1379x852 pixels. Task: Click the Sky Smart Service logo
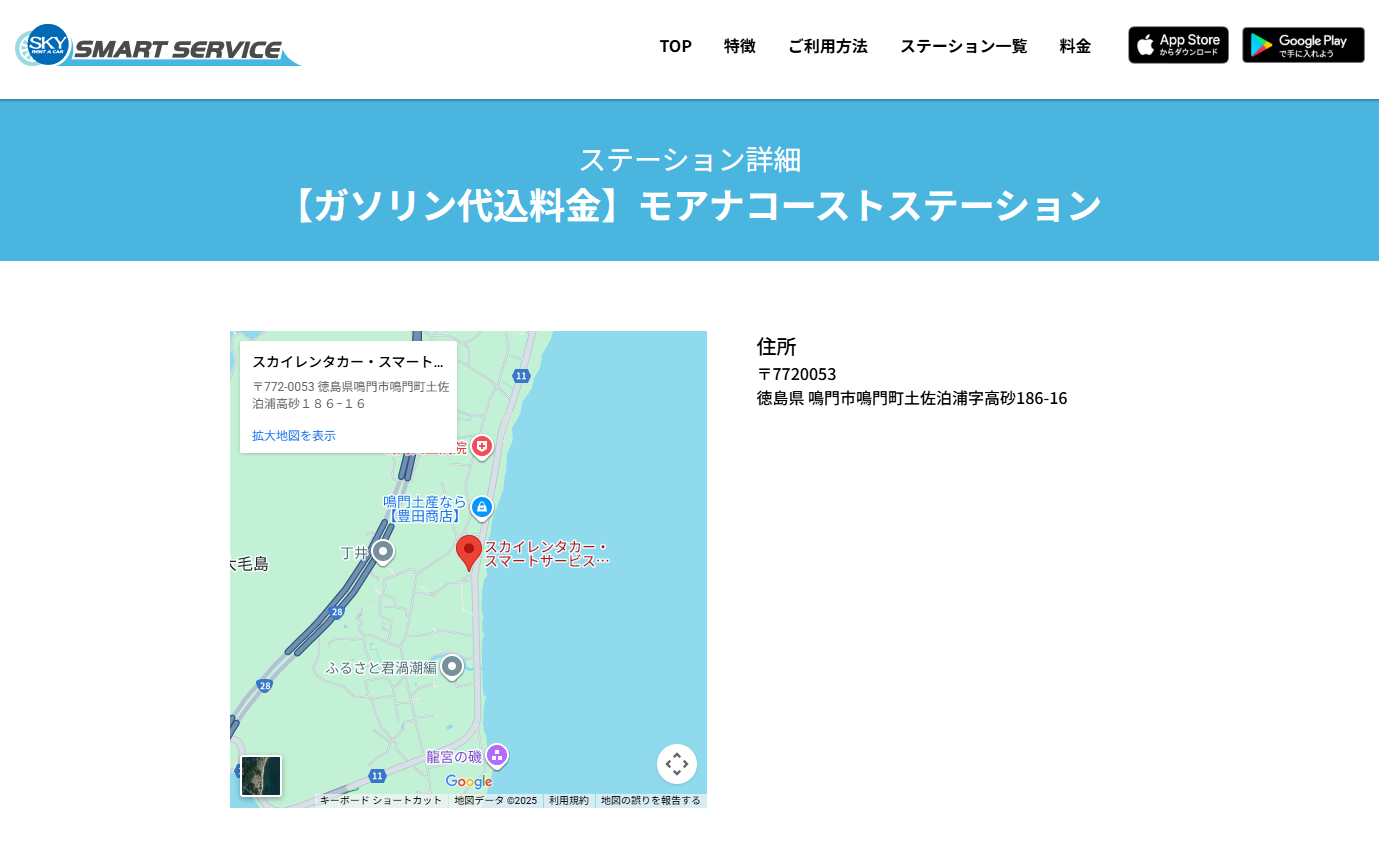click(x=157, y=46)
